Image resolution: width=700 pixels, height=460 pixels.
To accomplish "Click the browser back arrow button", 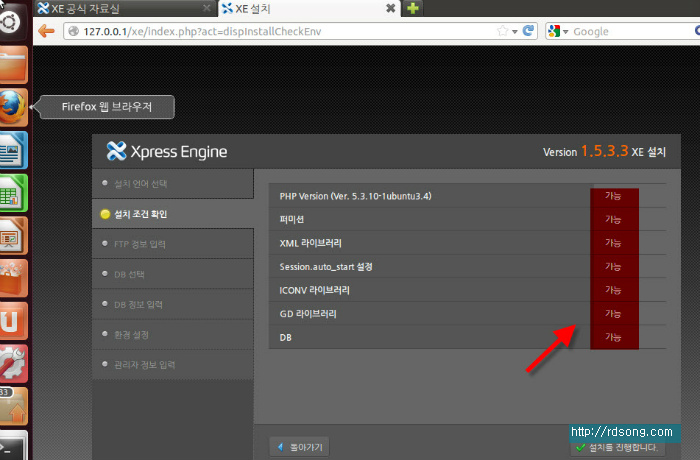I will (x=46, y=30).
